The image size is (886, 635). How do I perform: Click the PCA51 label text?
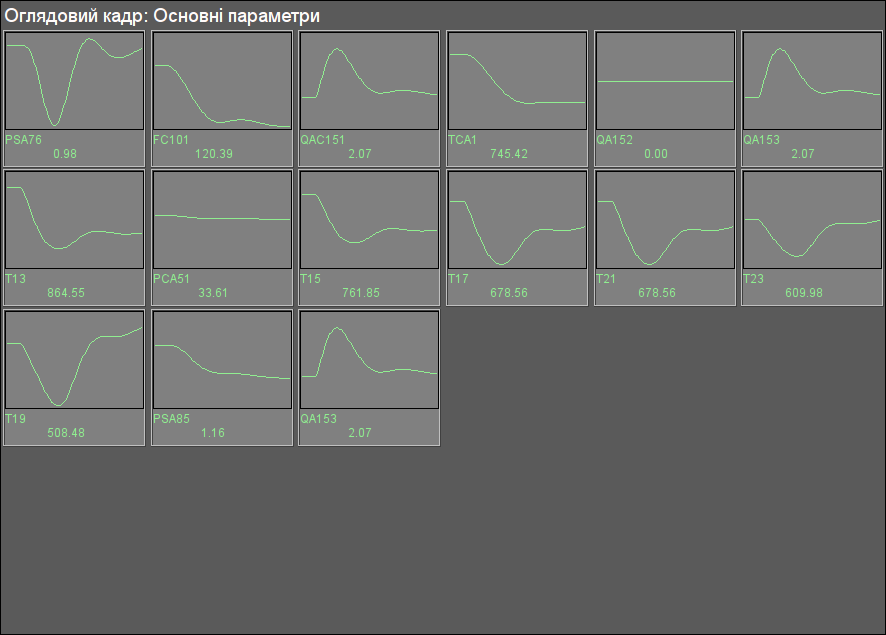pyautogui.click(x=171, y=279)
